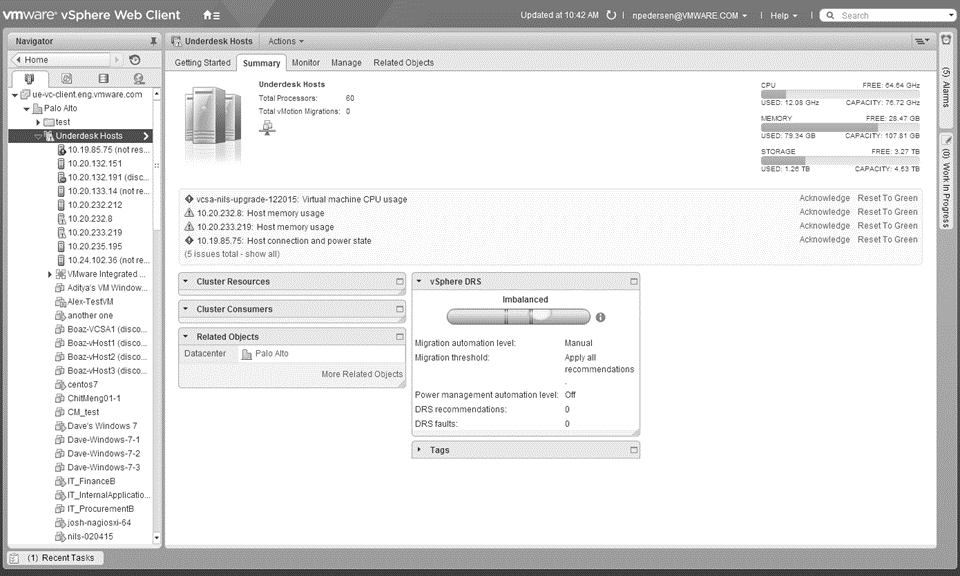The width and height of the screenshot is (960, 576).
Task: Open the Help dropdown
Action: [x=783, y=15]
